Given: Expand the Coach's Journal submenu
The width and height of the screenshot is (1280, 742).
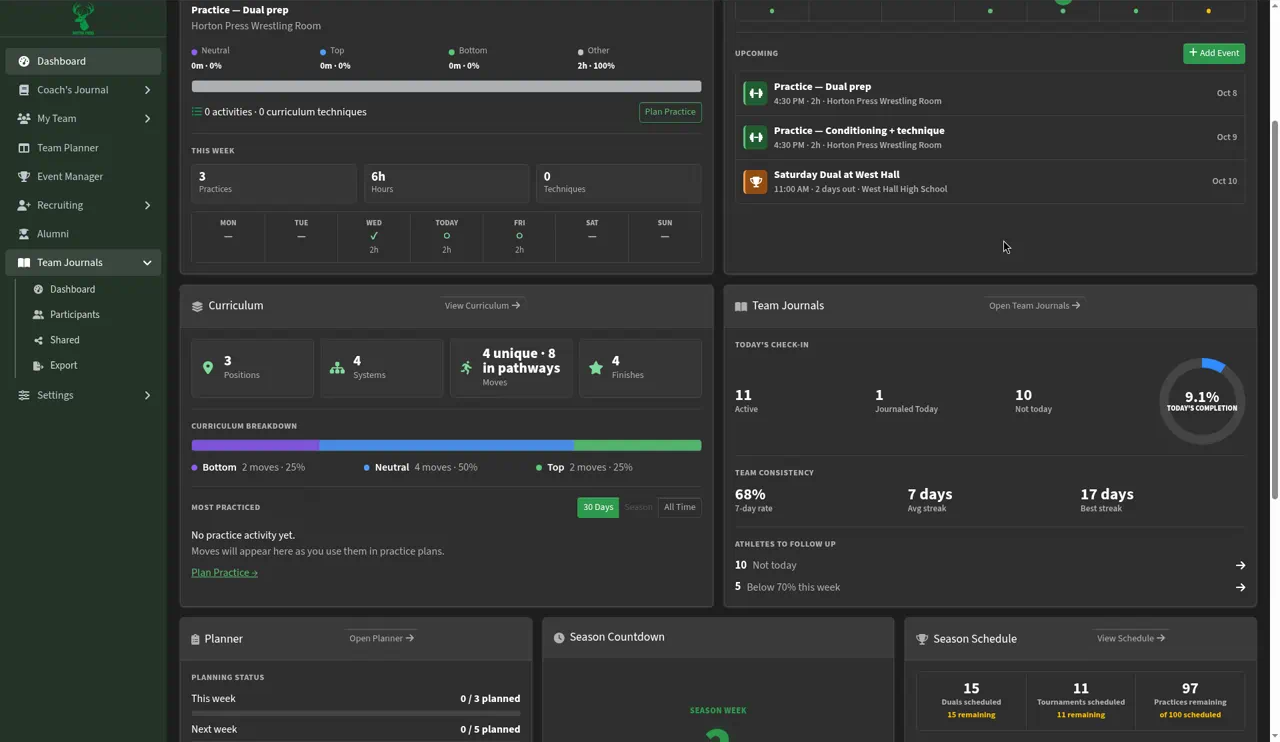Looking at the screenshot, I should point(147,90).
